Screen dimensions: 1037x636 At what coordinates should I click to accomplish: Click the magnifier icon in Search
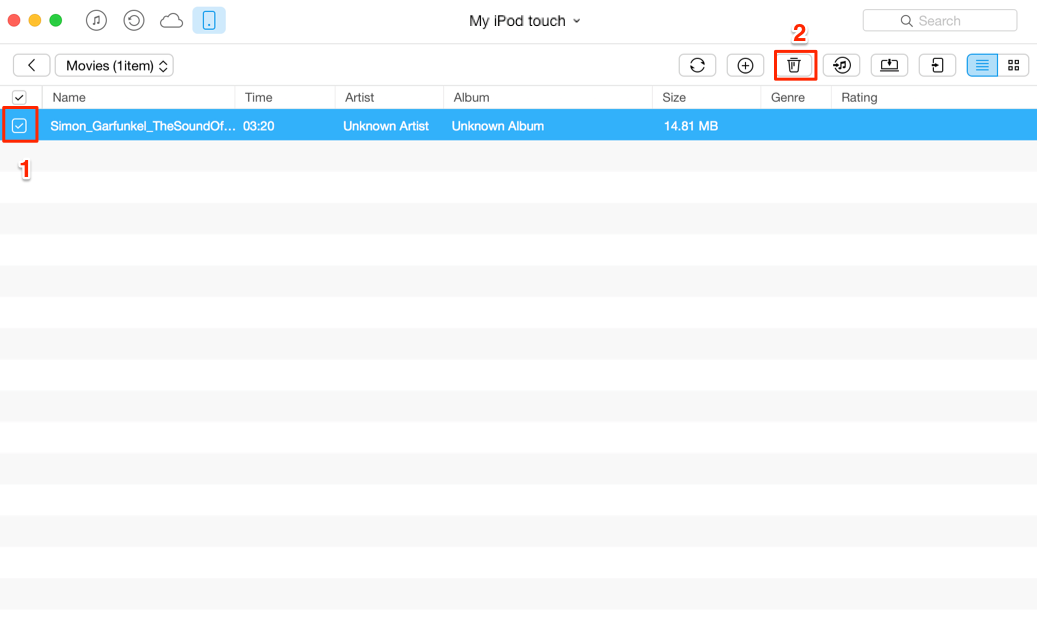(907, 21)
